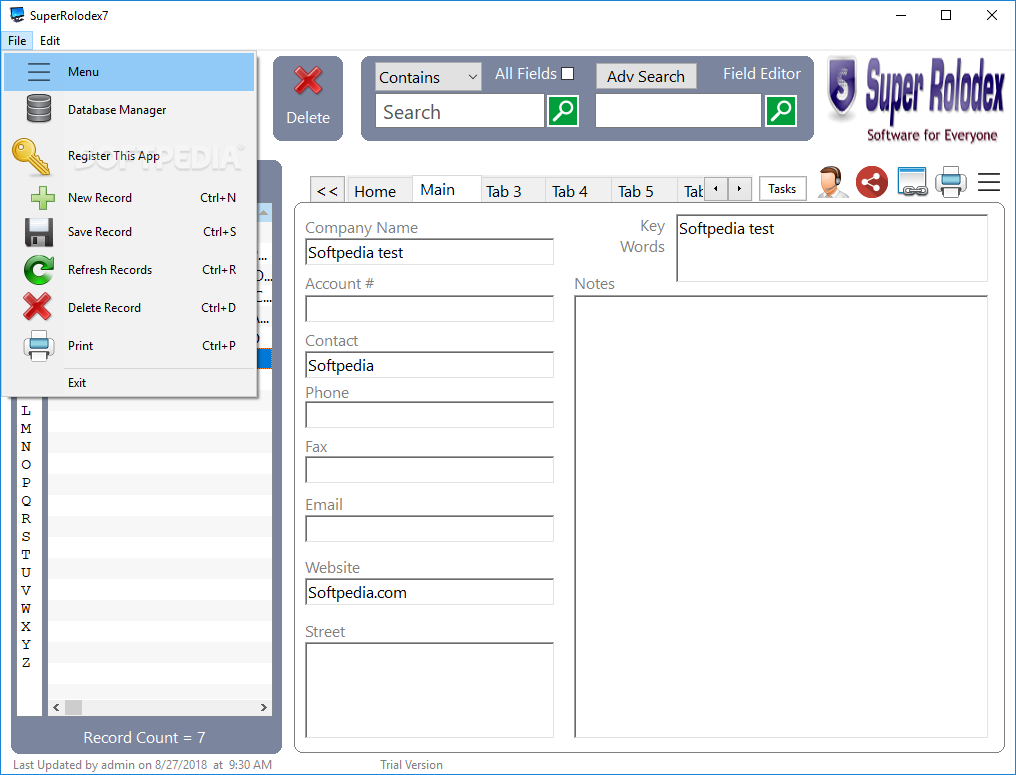
Task: Jump to letter P in alphabet index
Action: (26, 483)
